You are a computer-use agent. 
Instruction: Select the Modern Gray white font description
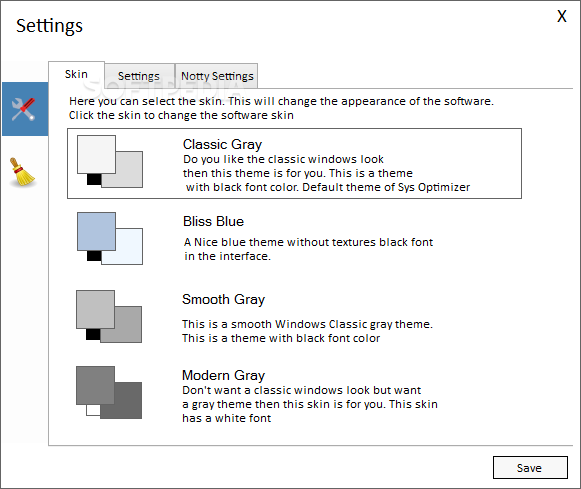(310, 404)
